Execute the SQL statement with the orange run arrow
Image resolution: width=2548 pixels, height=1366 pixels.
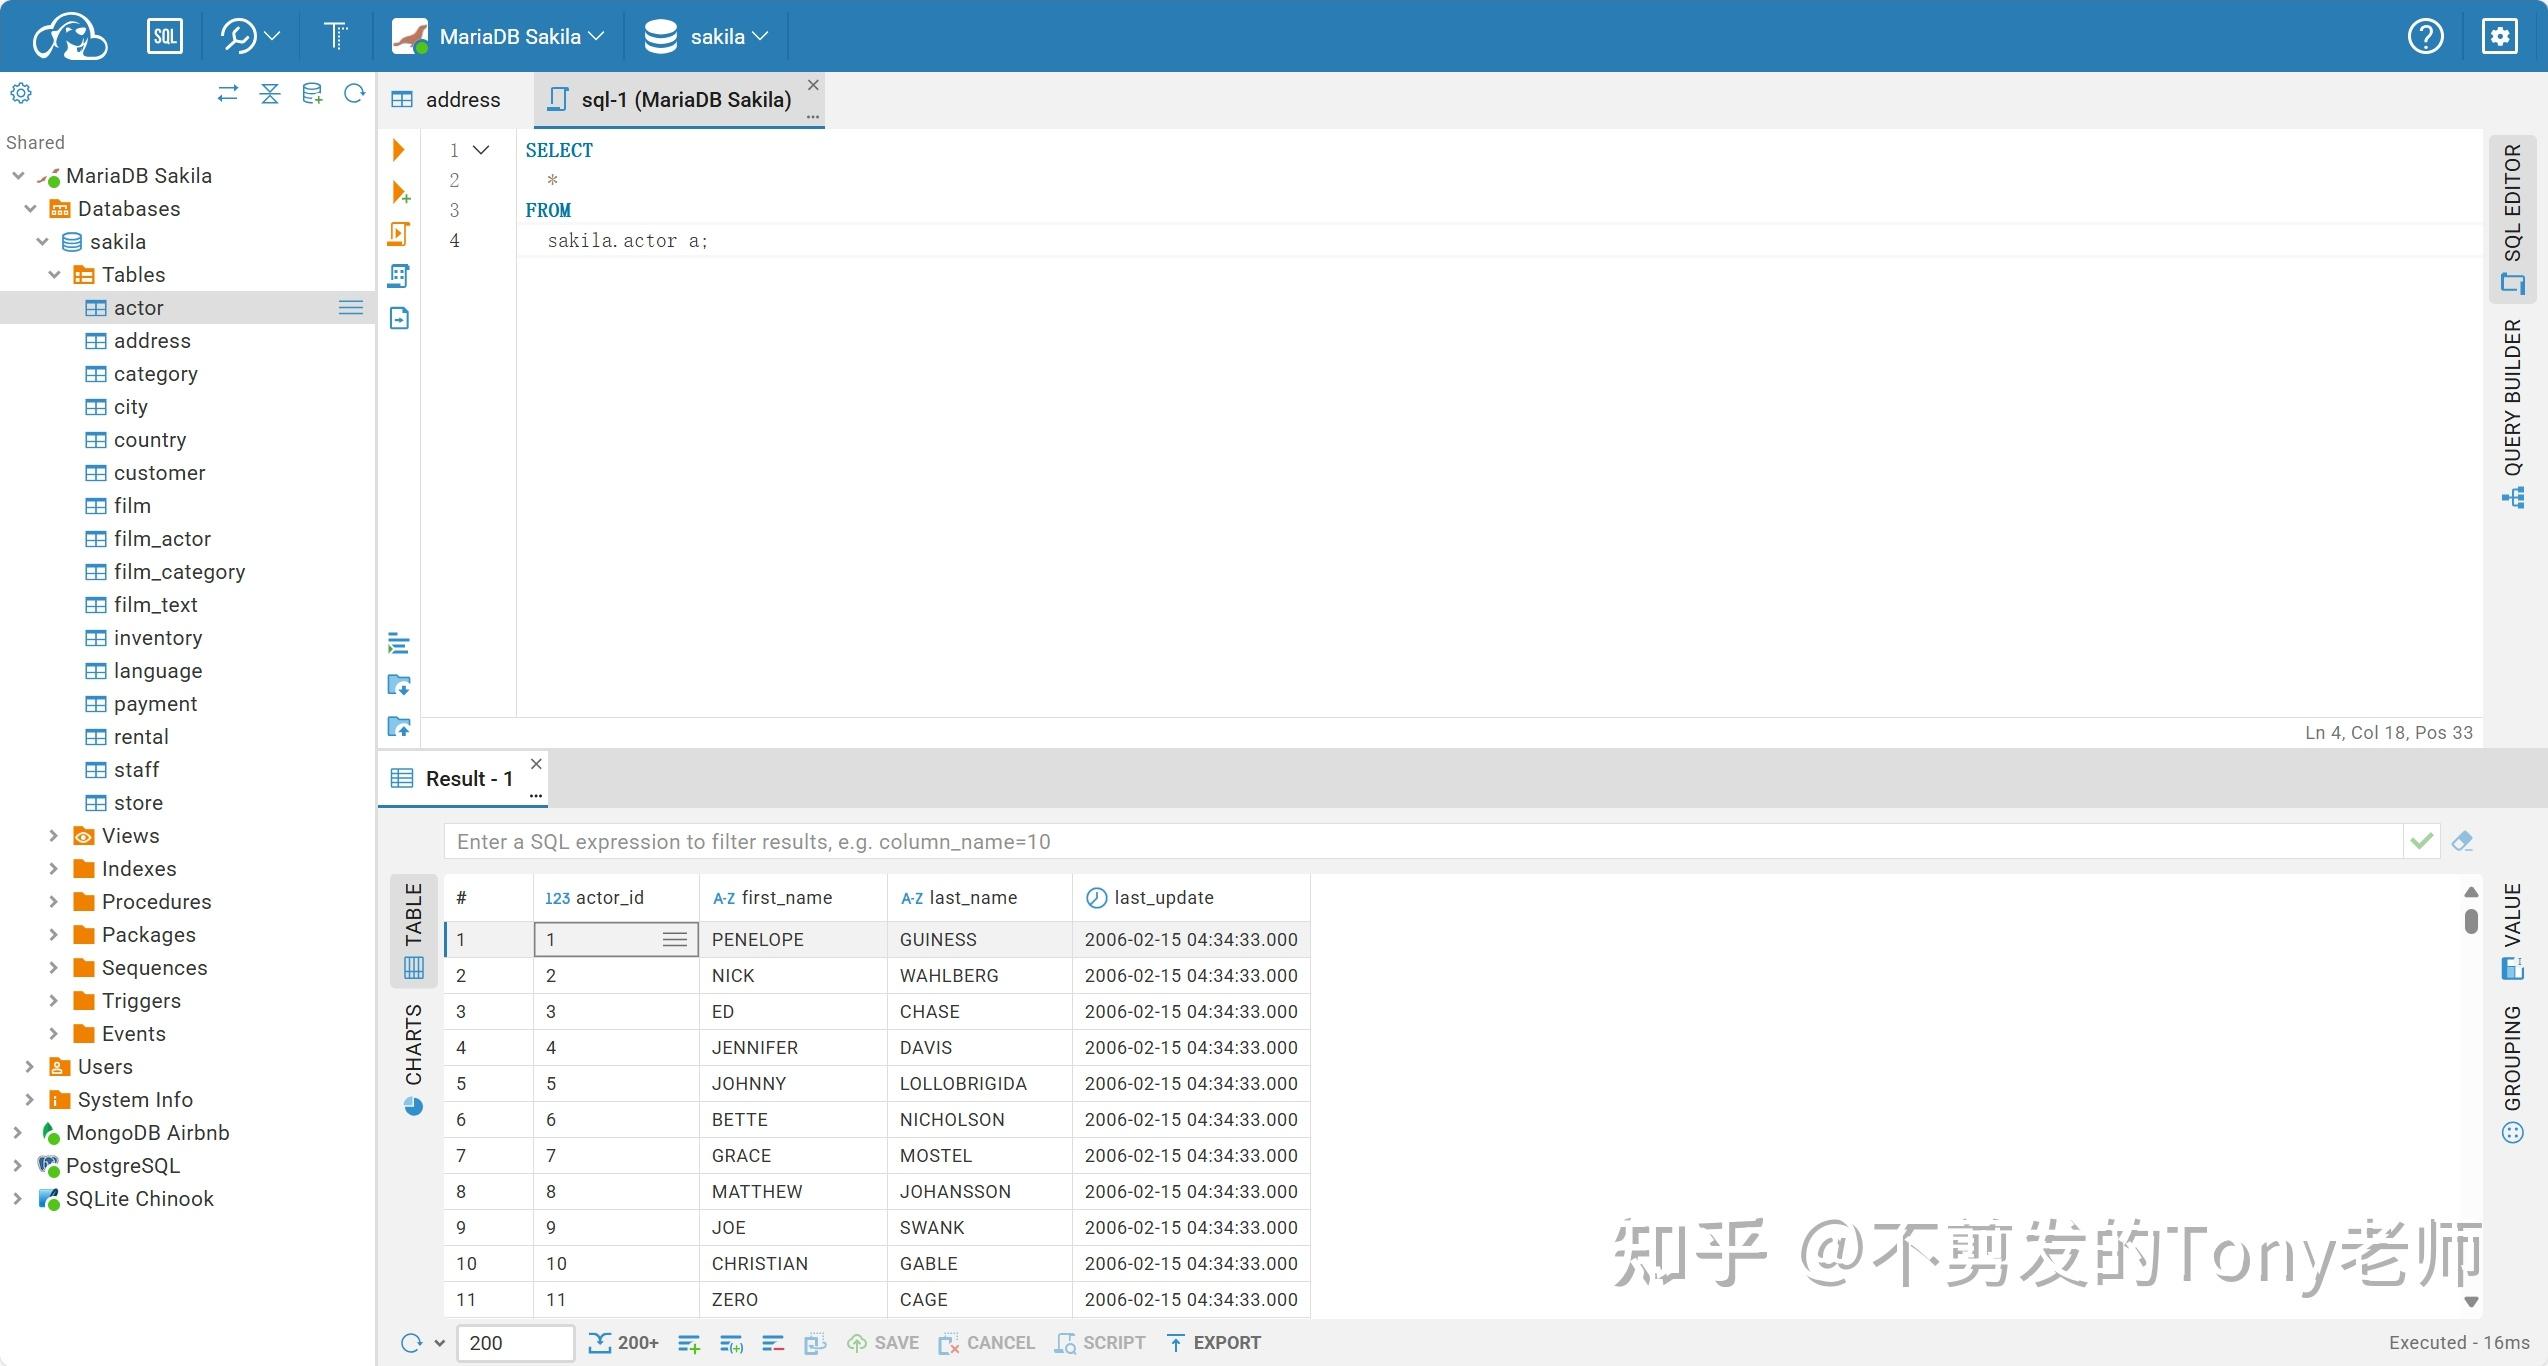399,150
